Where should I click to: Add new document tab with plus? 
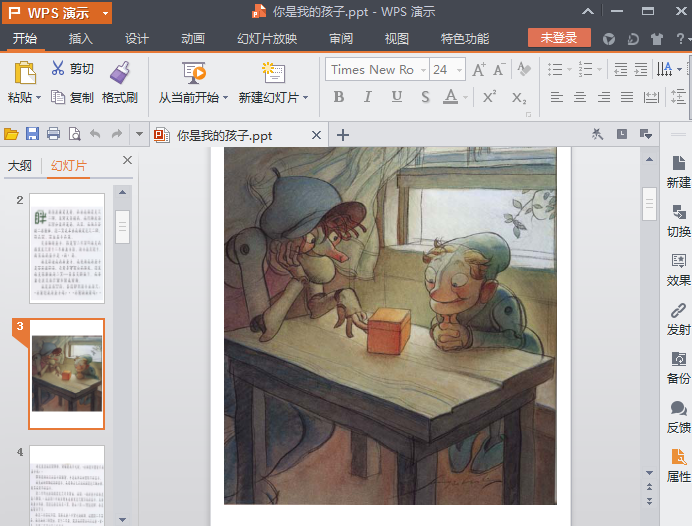[343, 135]
